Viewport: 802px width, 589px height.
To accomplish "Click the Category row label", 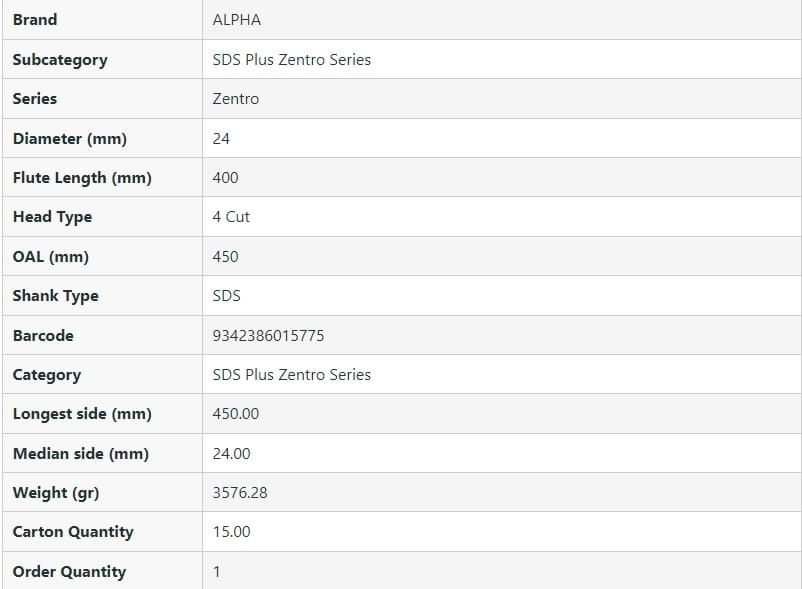I will coord(46,375).
